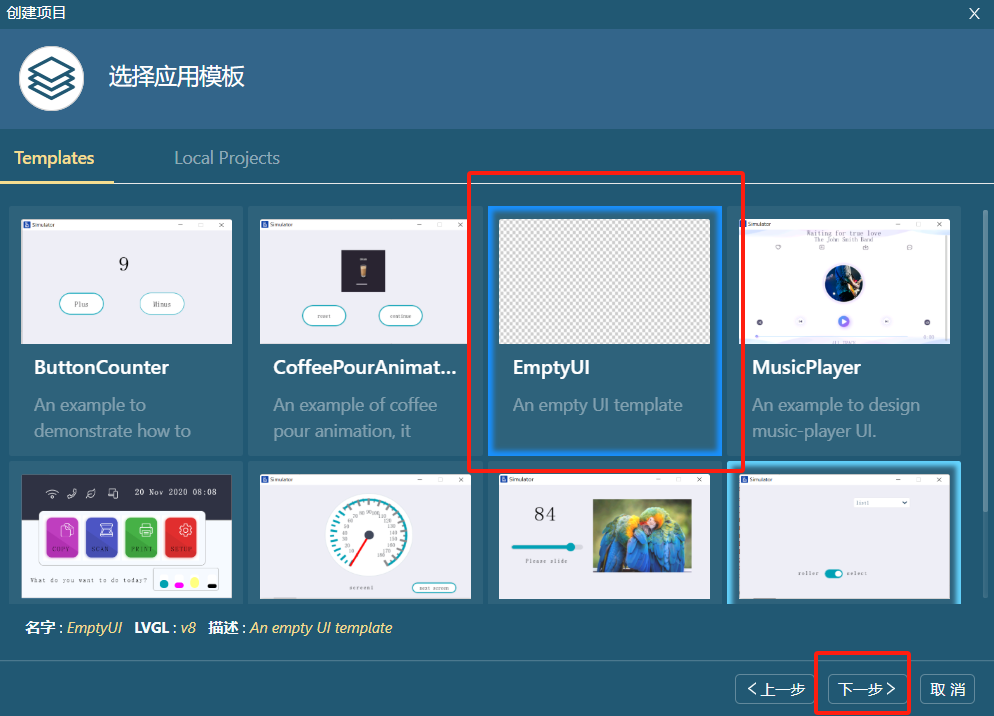The image size is (994, 716).
Task: Click the play icon in the MusicPlayer thumbnail
Action: click(843, 321)
